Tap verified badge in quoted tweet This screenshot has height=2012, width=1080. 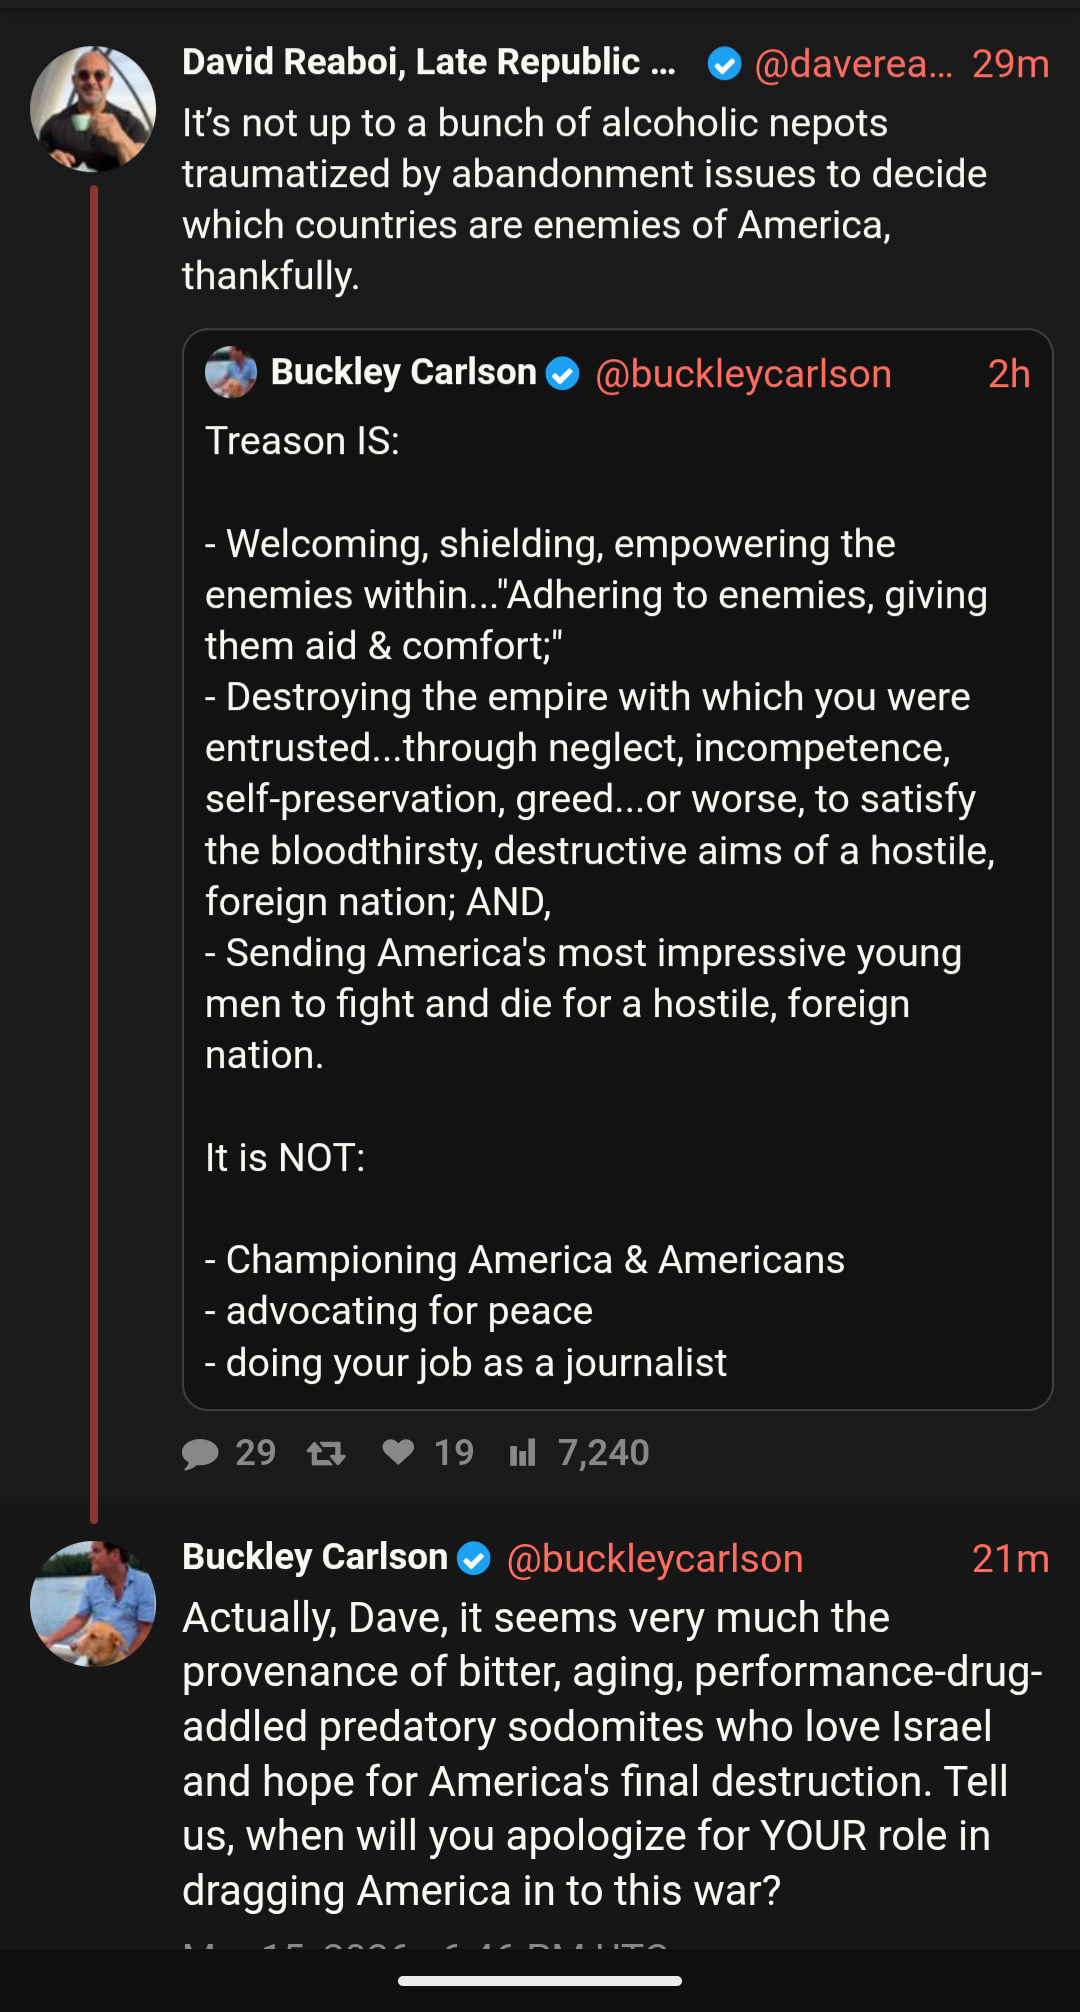[563, 374]
